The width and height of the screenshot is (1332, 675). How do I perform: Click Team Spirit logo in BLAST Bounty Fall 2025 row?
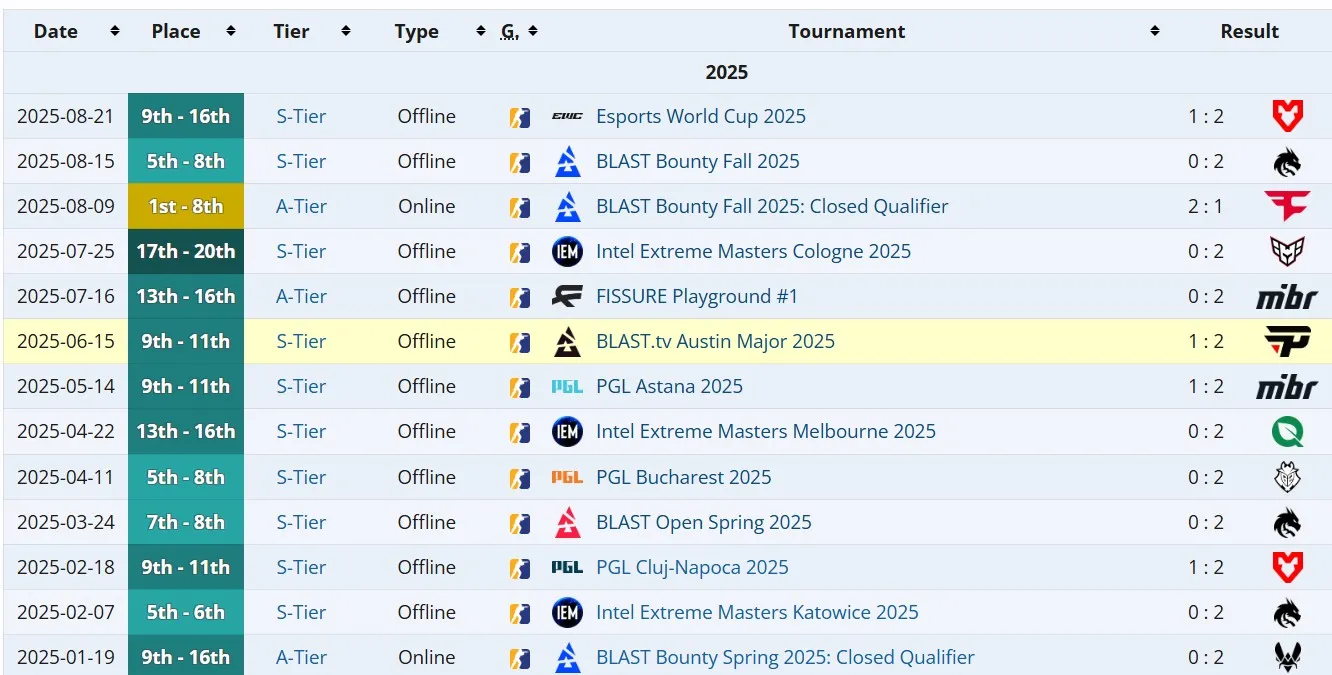point(1287,161)
